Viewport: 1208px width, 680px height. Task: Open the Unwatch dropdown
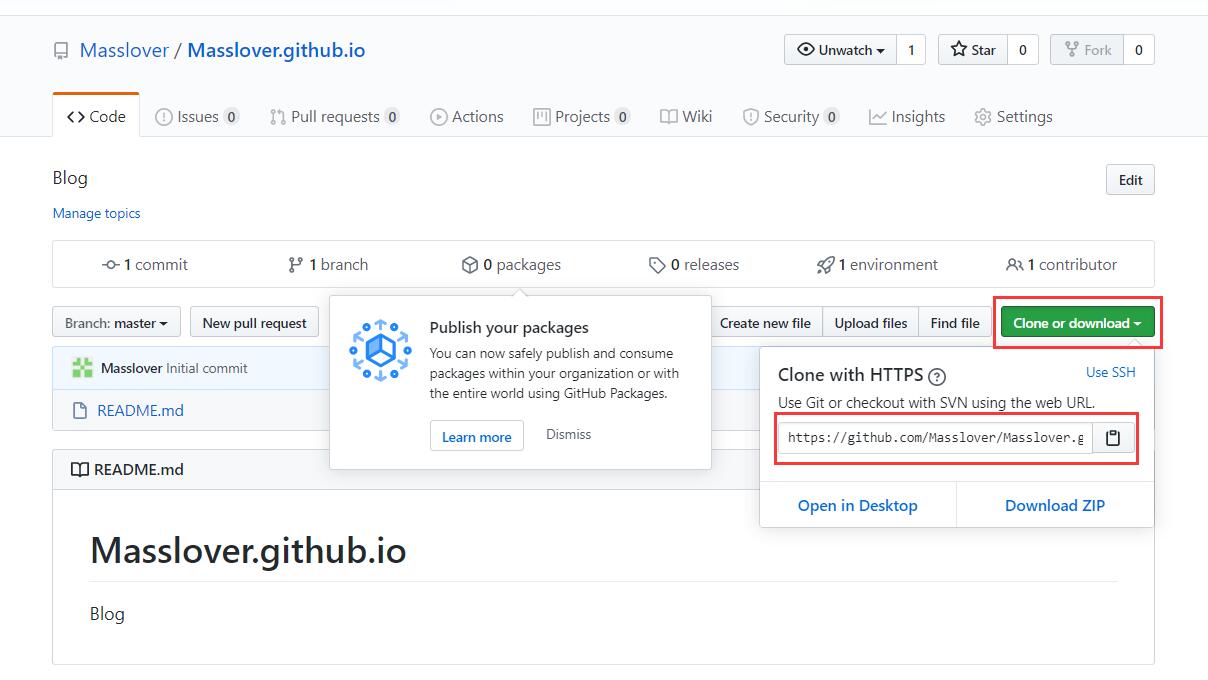pos(840,50)
